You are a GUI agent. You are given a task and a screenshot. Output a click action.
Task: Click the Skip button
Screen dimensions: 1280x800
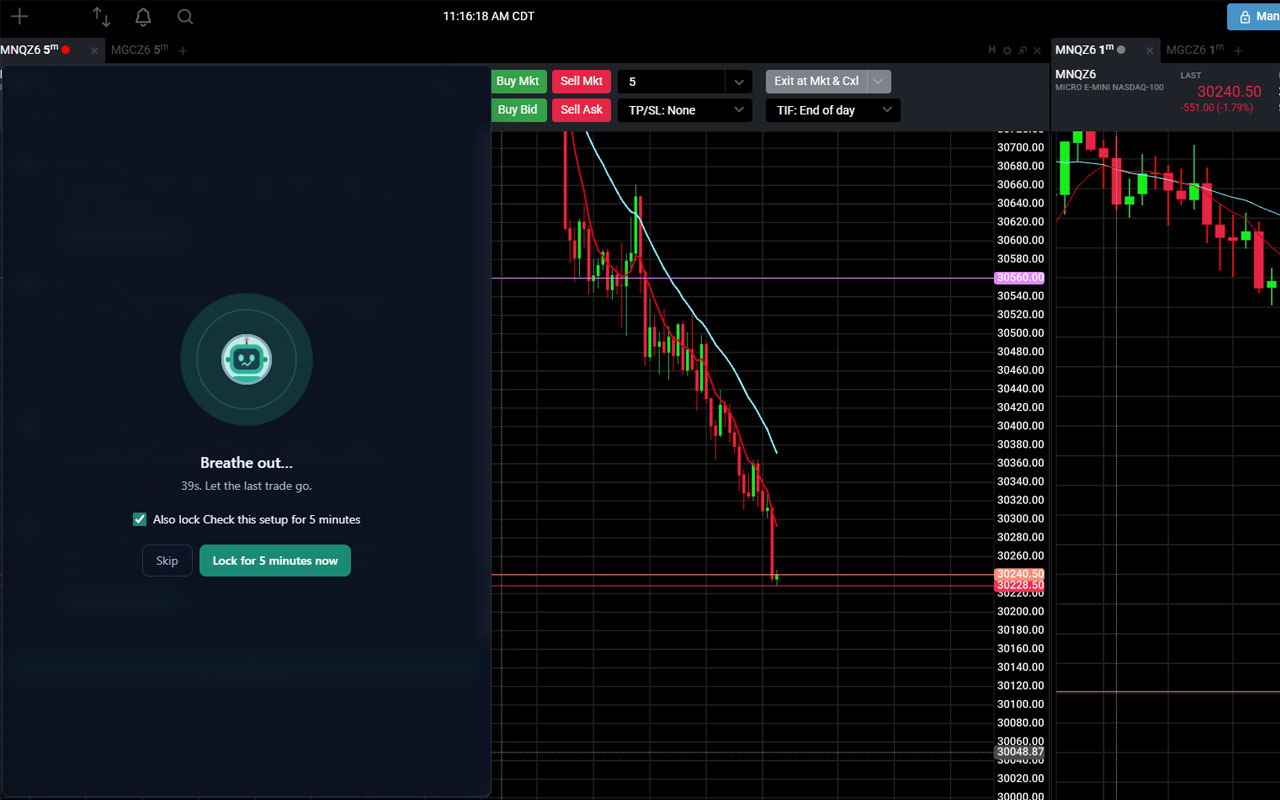167,560
